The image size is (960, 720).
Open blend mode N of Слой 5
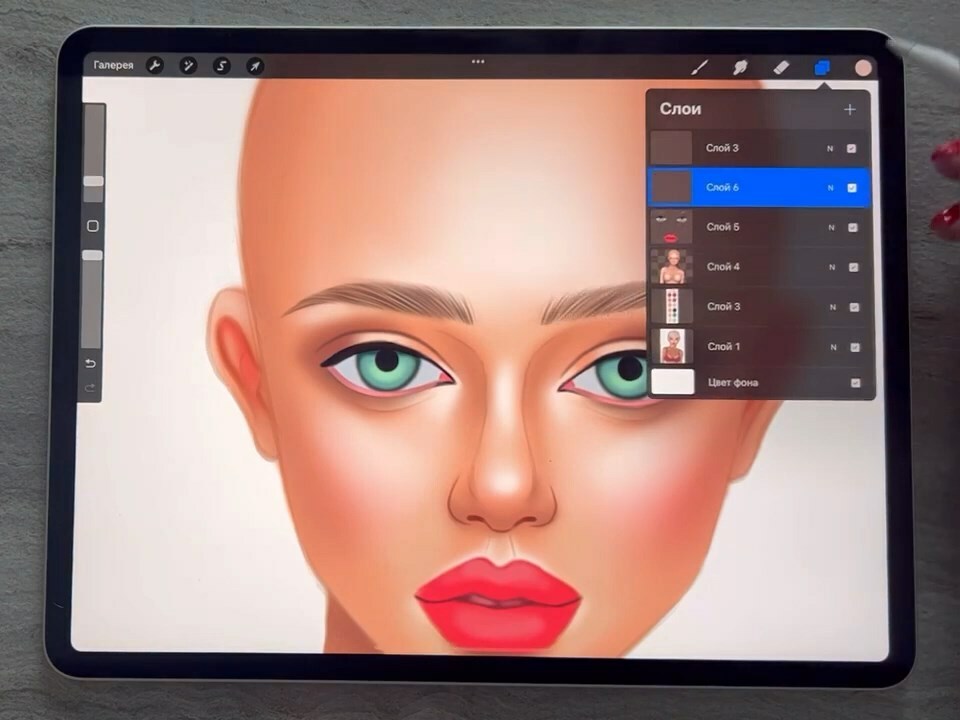[x=831, y=228]
